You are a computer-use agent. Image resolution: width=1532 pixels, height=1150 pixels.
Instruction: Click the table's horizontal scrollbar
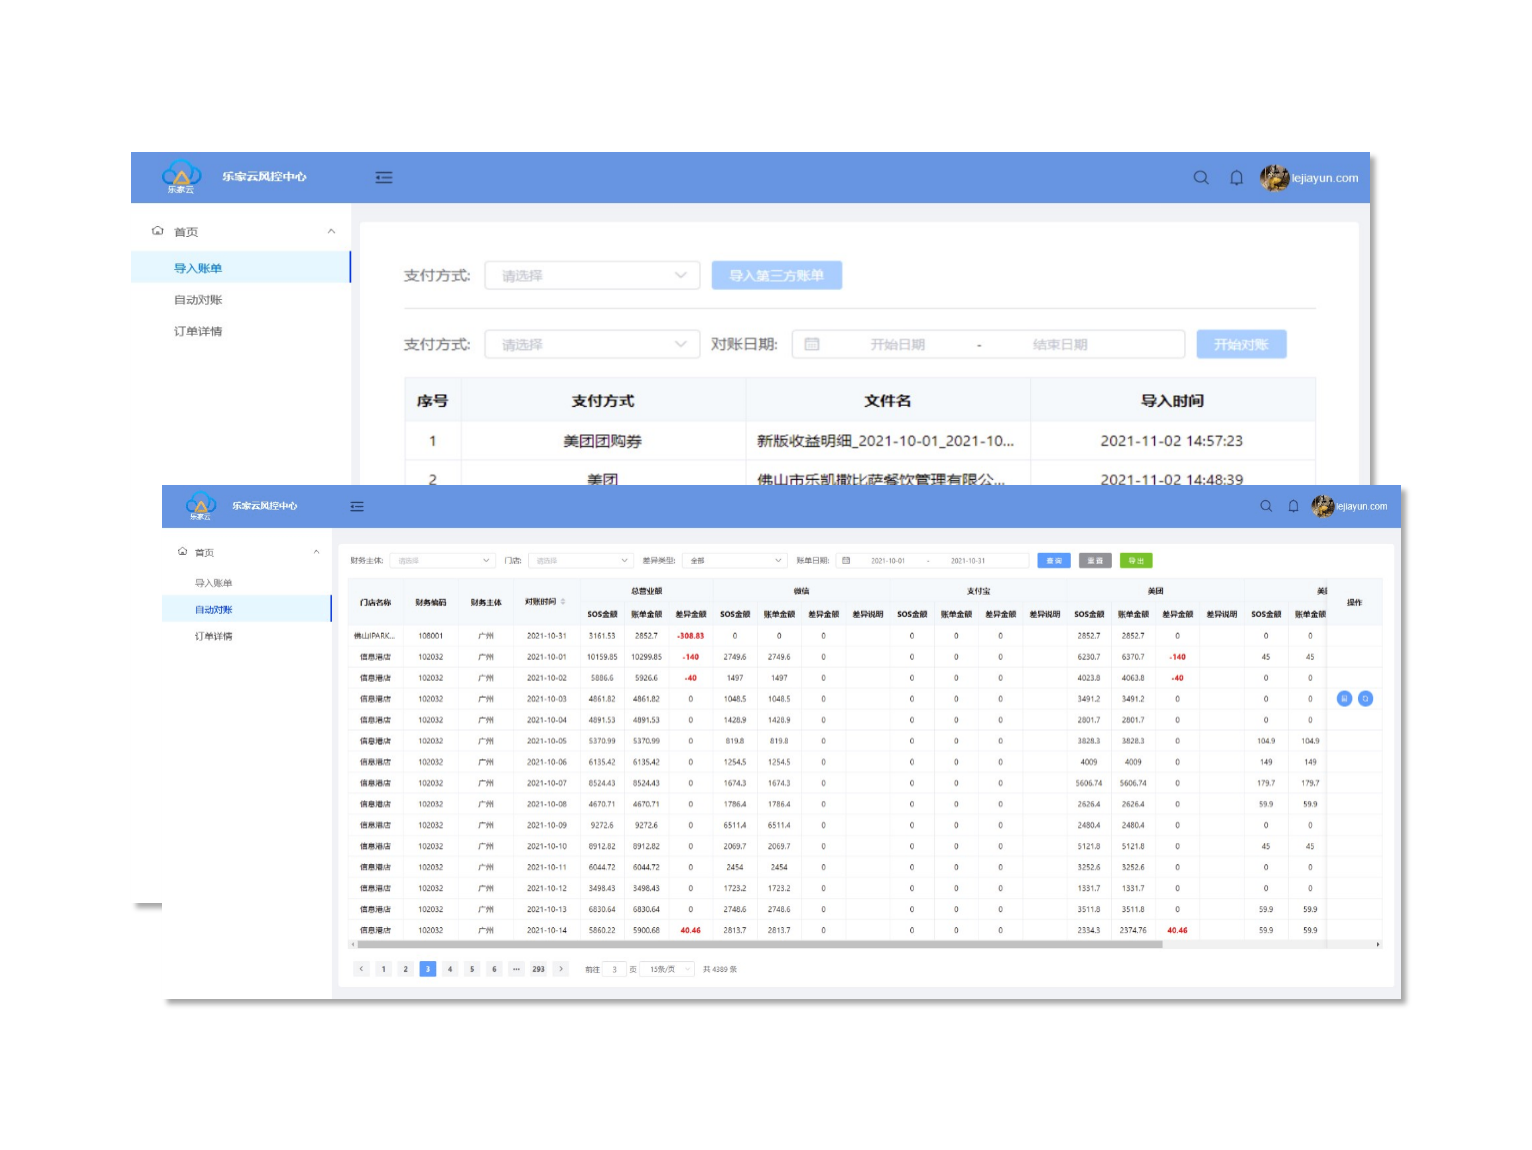pyautogui.click(x=760, y=944)
